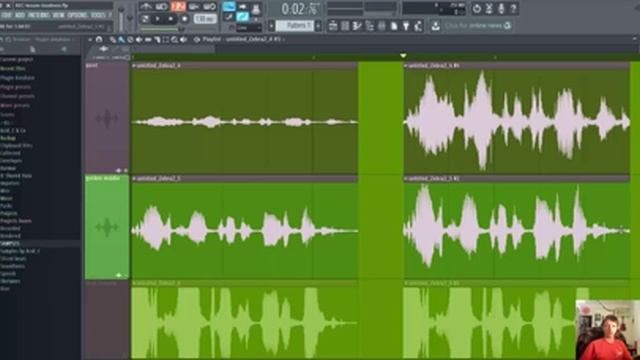The height and width of the screenshot is (360, 640).
Task: Click the webcam video thumbnail
Action: tap(608, 330)
